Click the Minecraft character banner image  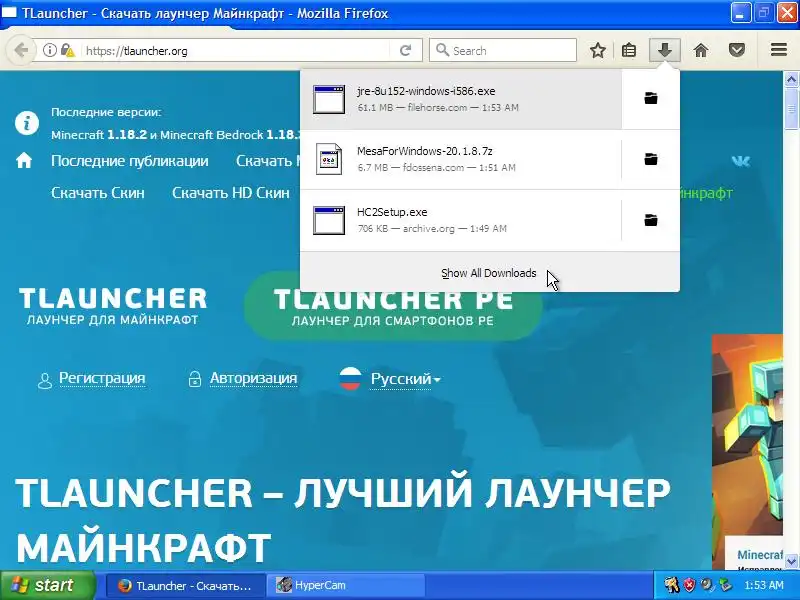coord(747,435)
